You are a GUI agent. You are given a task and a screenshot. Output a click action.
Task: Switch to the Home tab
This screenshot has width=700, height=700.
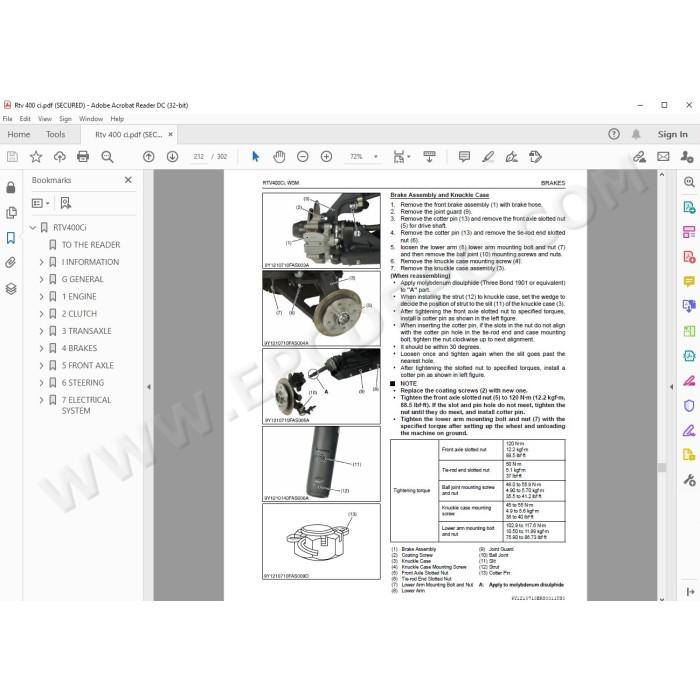(19, 134)
